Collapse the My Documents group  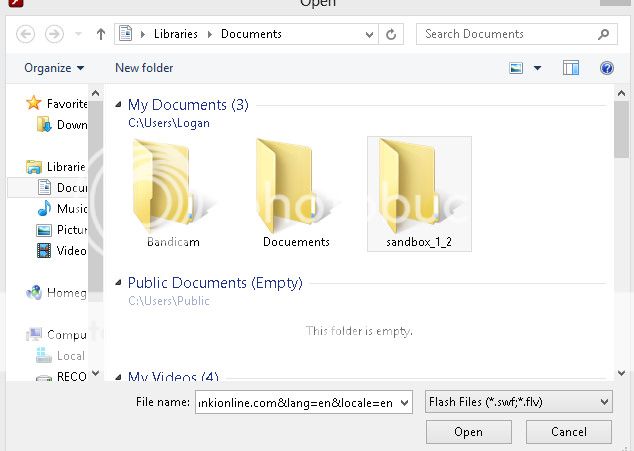[120, 105]
